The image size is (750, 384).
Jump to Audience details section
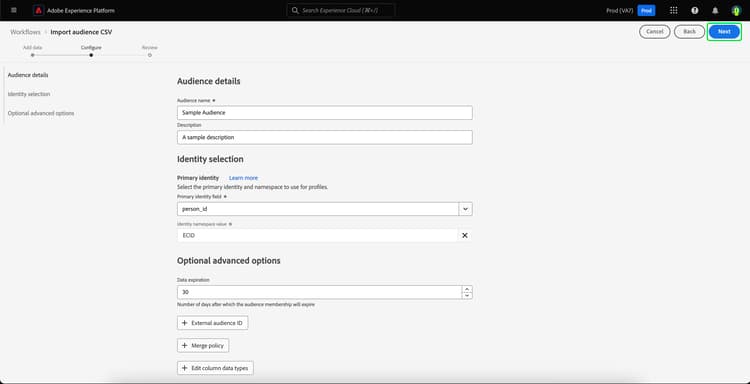[28, 75]
